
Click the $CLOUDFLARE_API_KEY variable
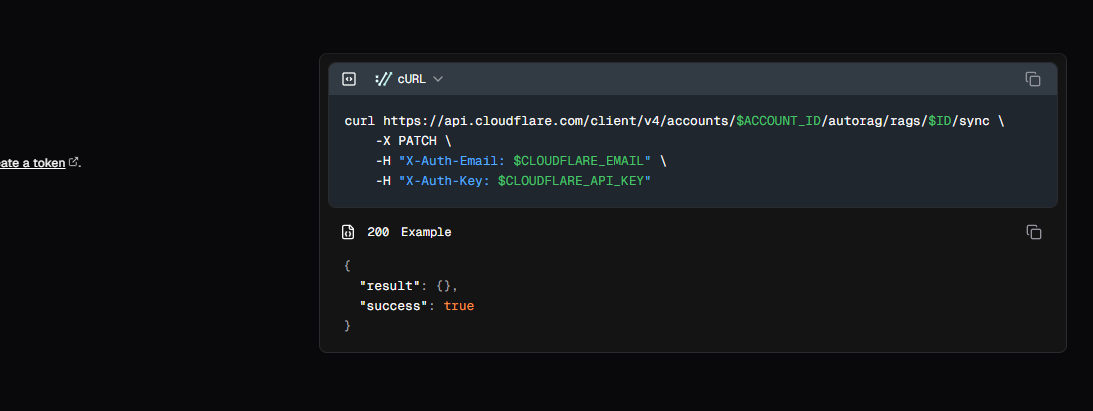point(574,180)
